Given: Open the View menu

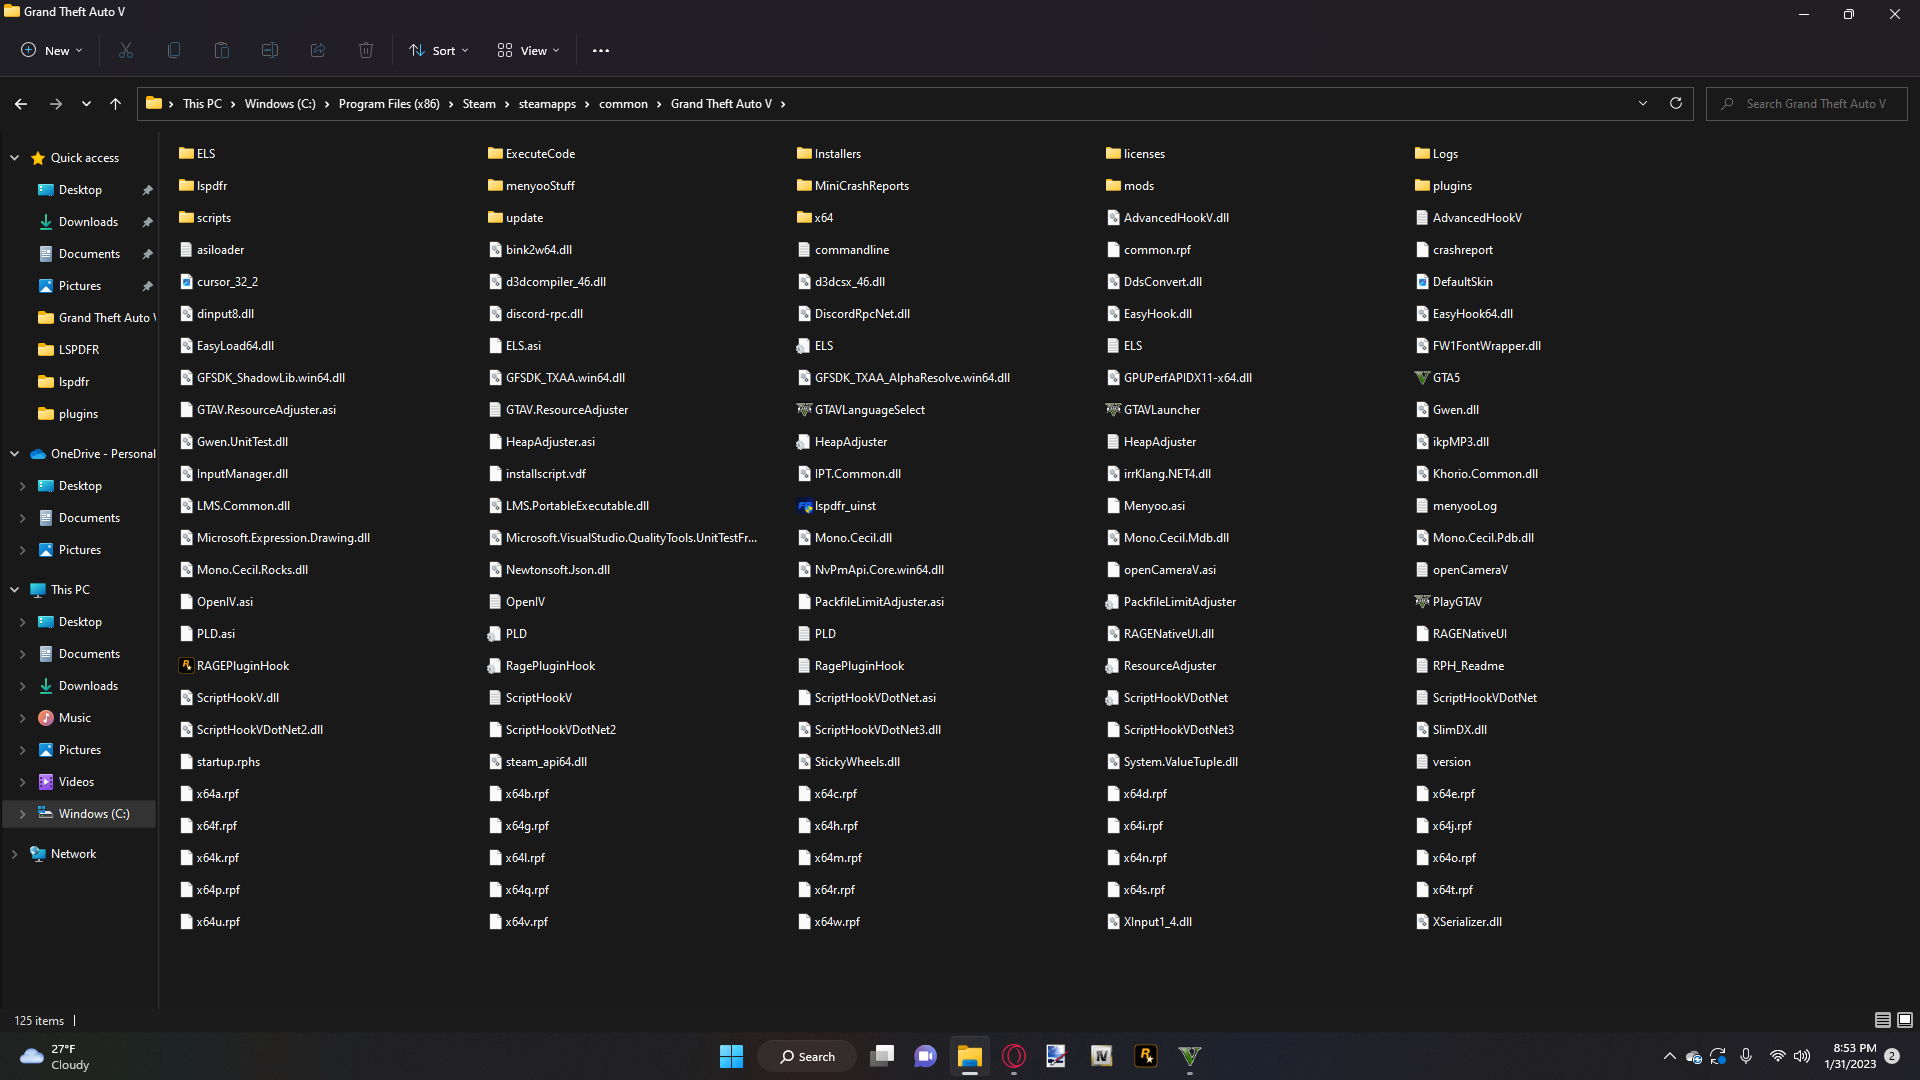Looking at the screenshot, I should (528, 50).
